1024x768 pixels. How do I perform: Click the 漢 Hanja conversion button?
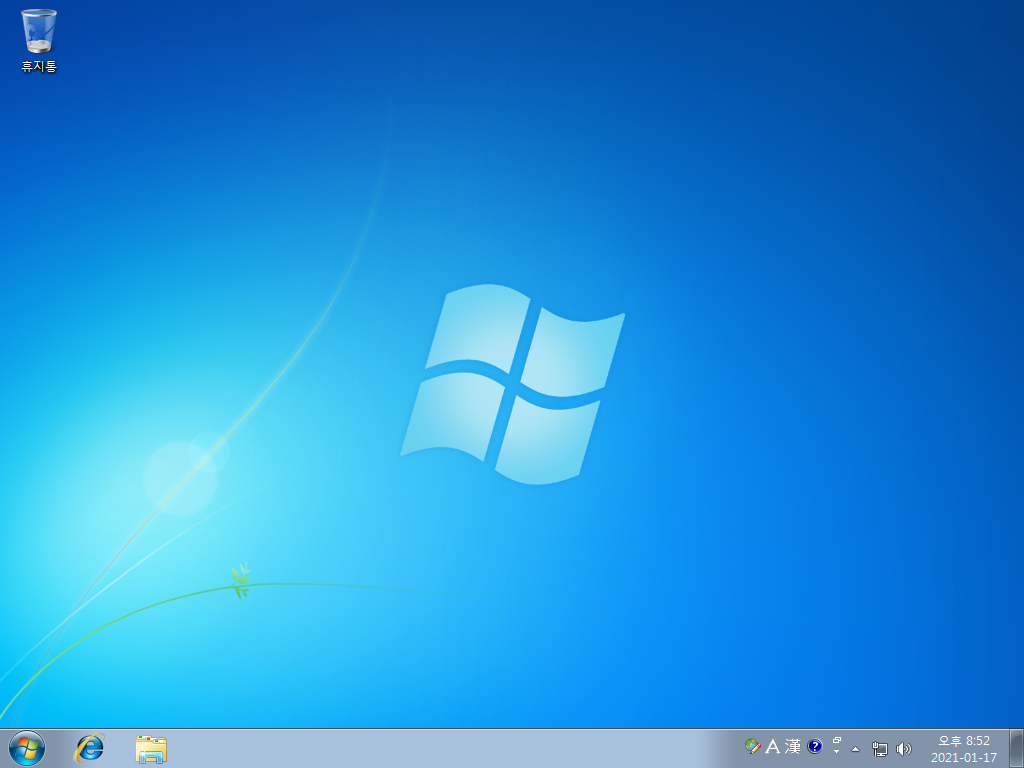tap(793, 746)
